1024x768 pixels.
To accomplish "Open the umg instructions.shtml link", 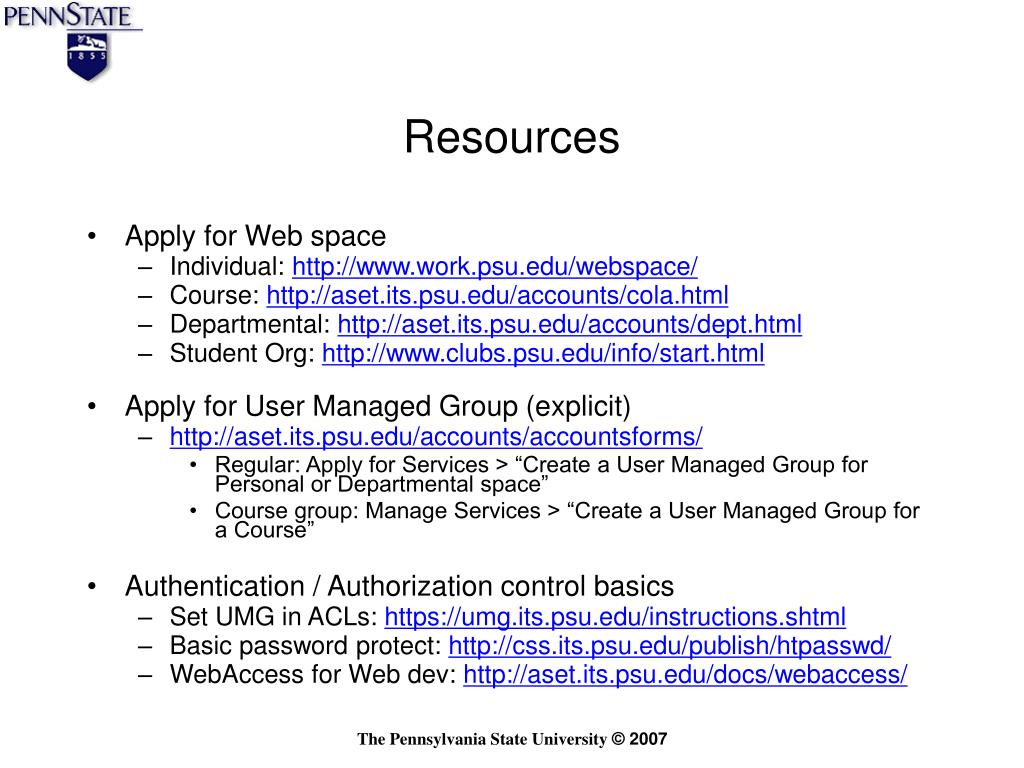I will tap(615, 616).
